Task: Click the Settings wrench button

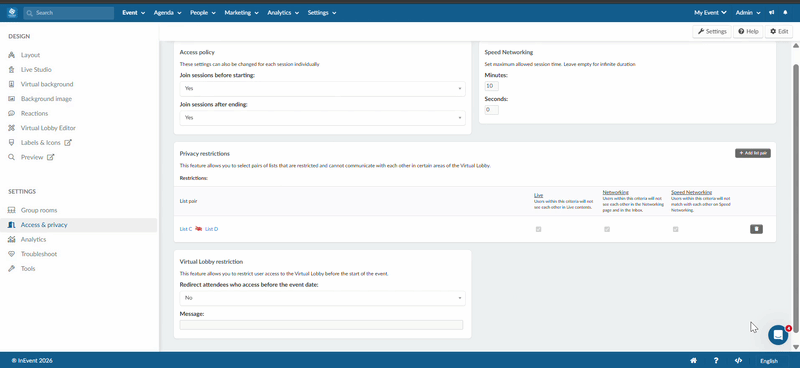Action: coord(712,32)
